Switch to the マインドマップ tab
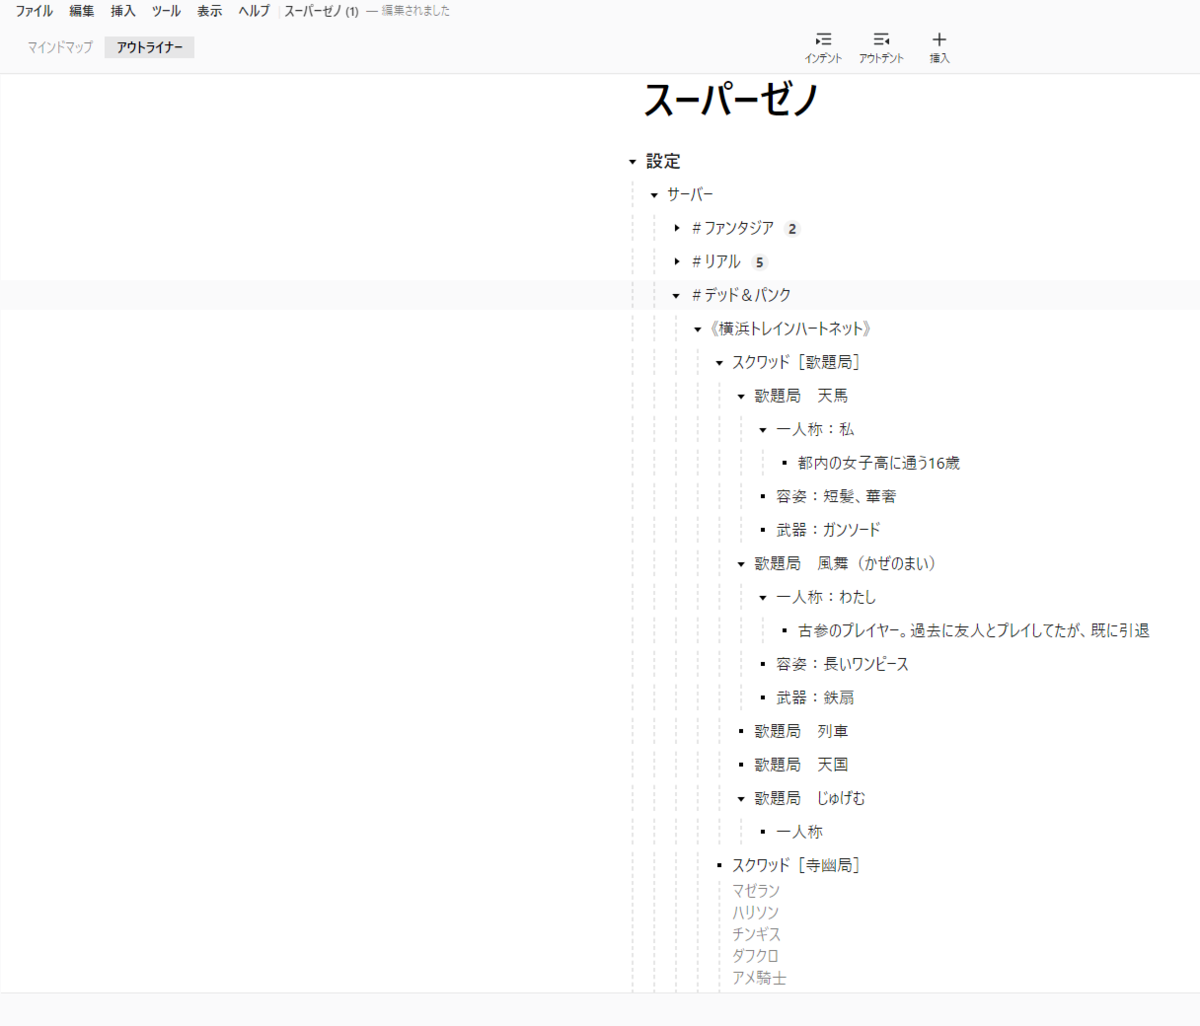The width and height of the screenshot is (1200, 1026). click(x=60, y=47)
